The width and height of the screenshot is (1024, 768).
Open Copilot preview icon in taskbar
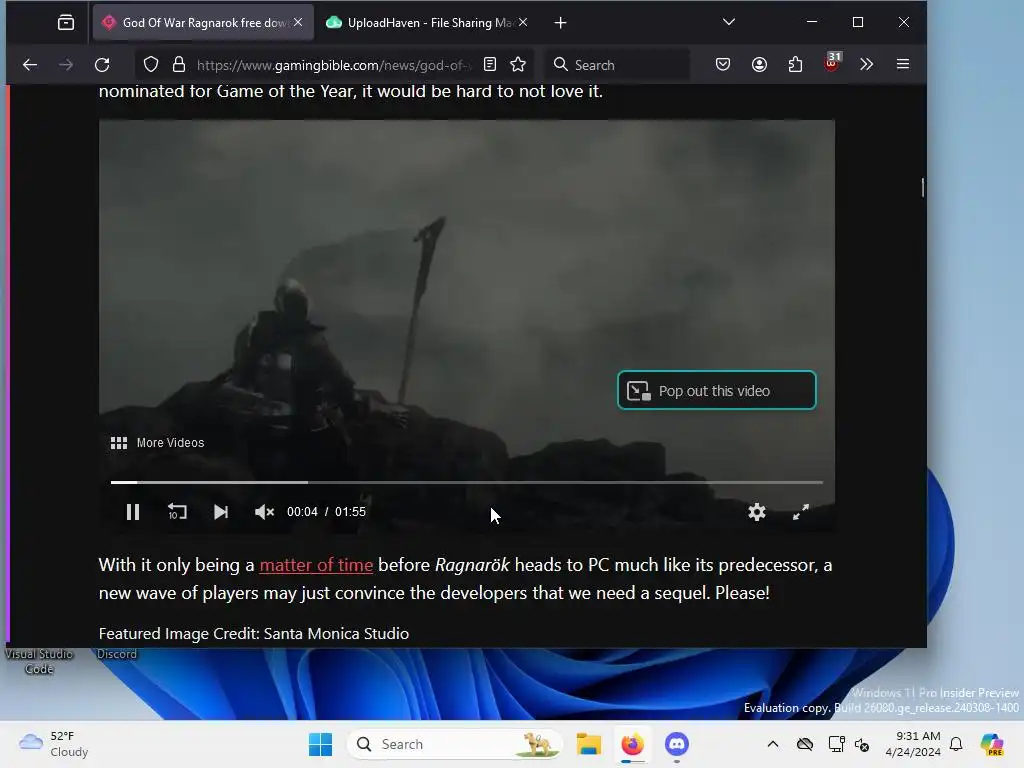coord(991,744)
